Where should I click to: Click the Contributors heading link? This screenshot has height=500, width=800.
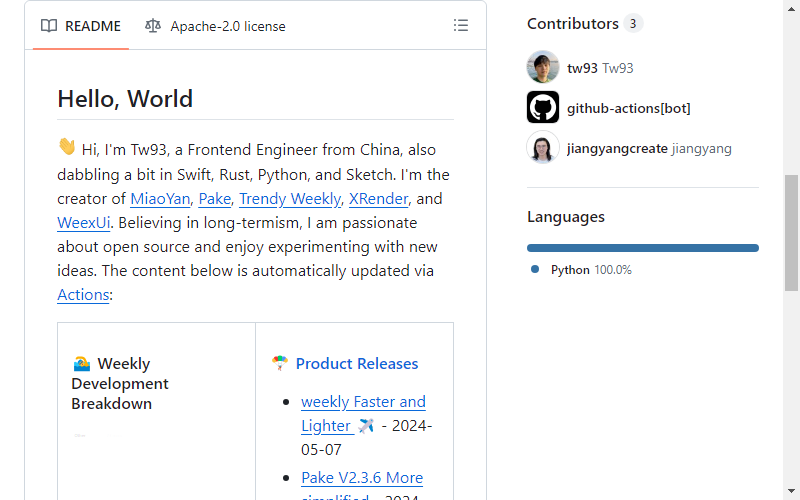(x=573, y=23)
